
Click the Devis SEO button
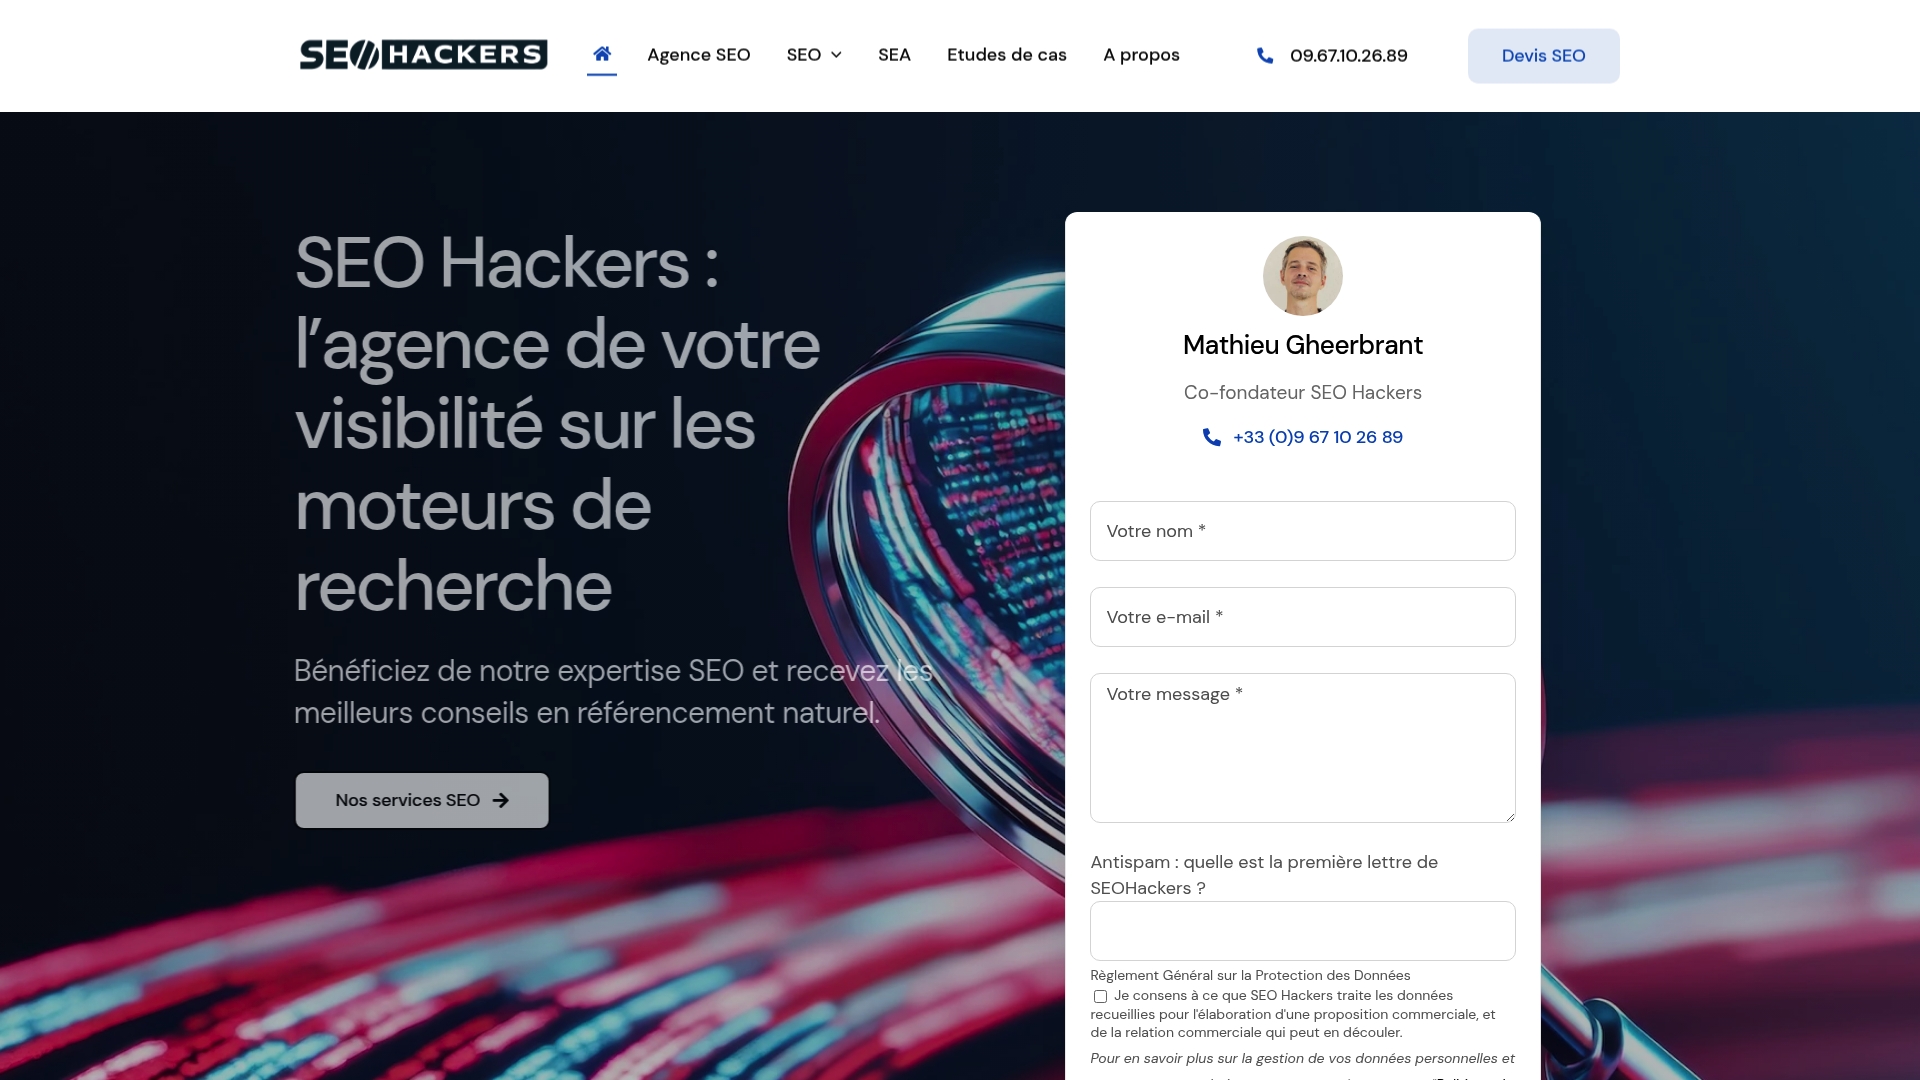[x=1543, y=56]
